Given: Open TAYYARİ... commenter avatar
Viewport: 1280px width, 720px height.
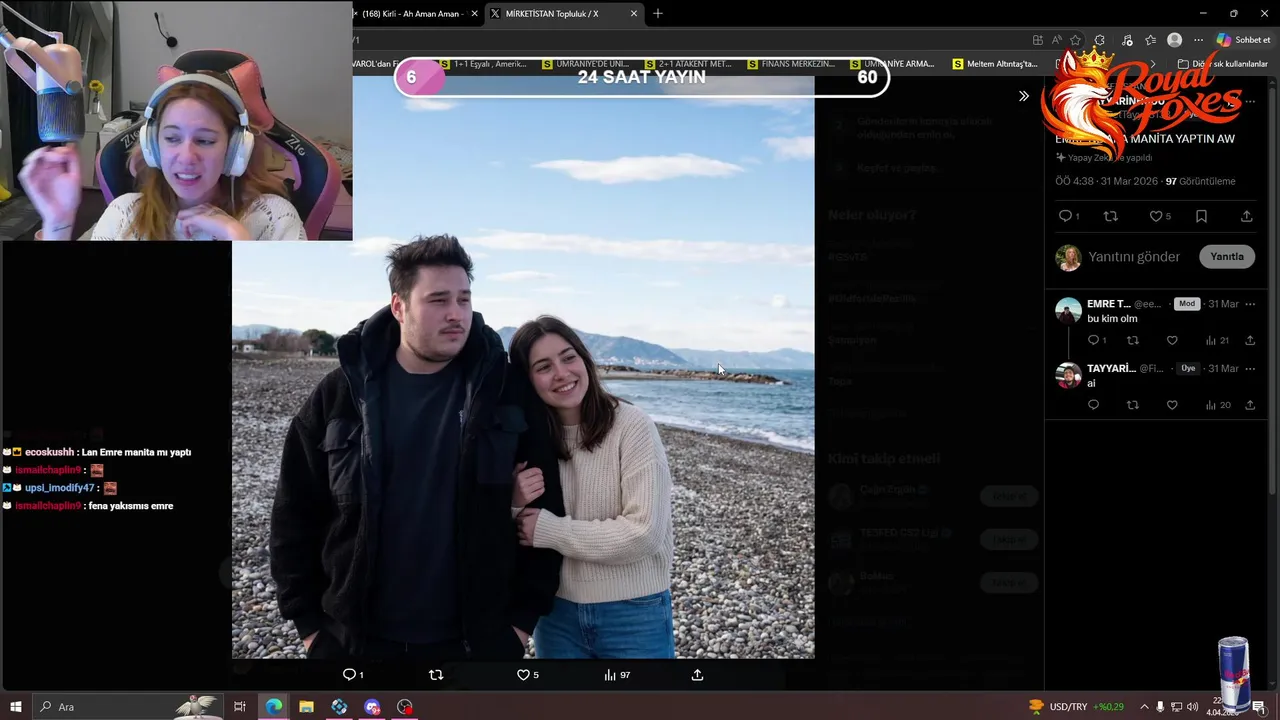Looking at the screenshot, I should [1068, 375].
